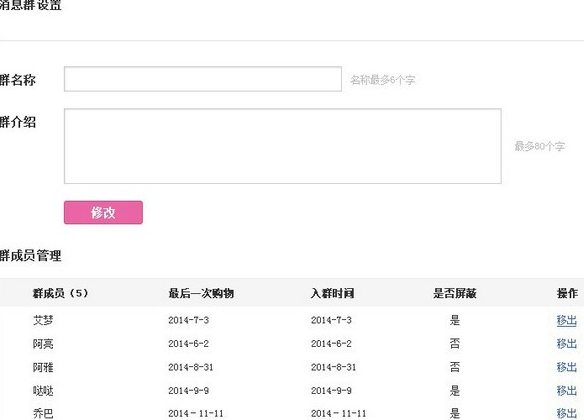
Task: Select member name 哒哒
Action: 43,391
